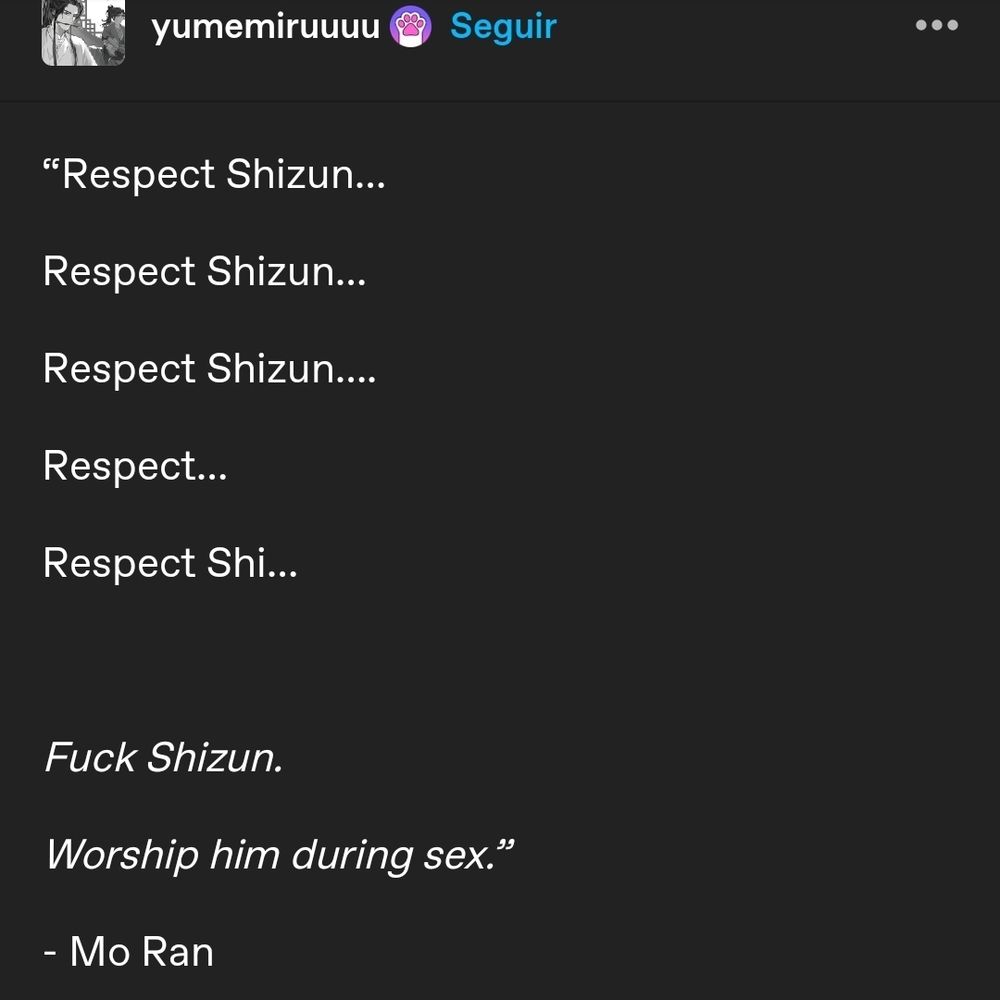Open the yumemiruuuu avatar thumbnail

[83, 32]
